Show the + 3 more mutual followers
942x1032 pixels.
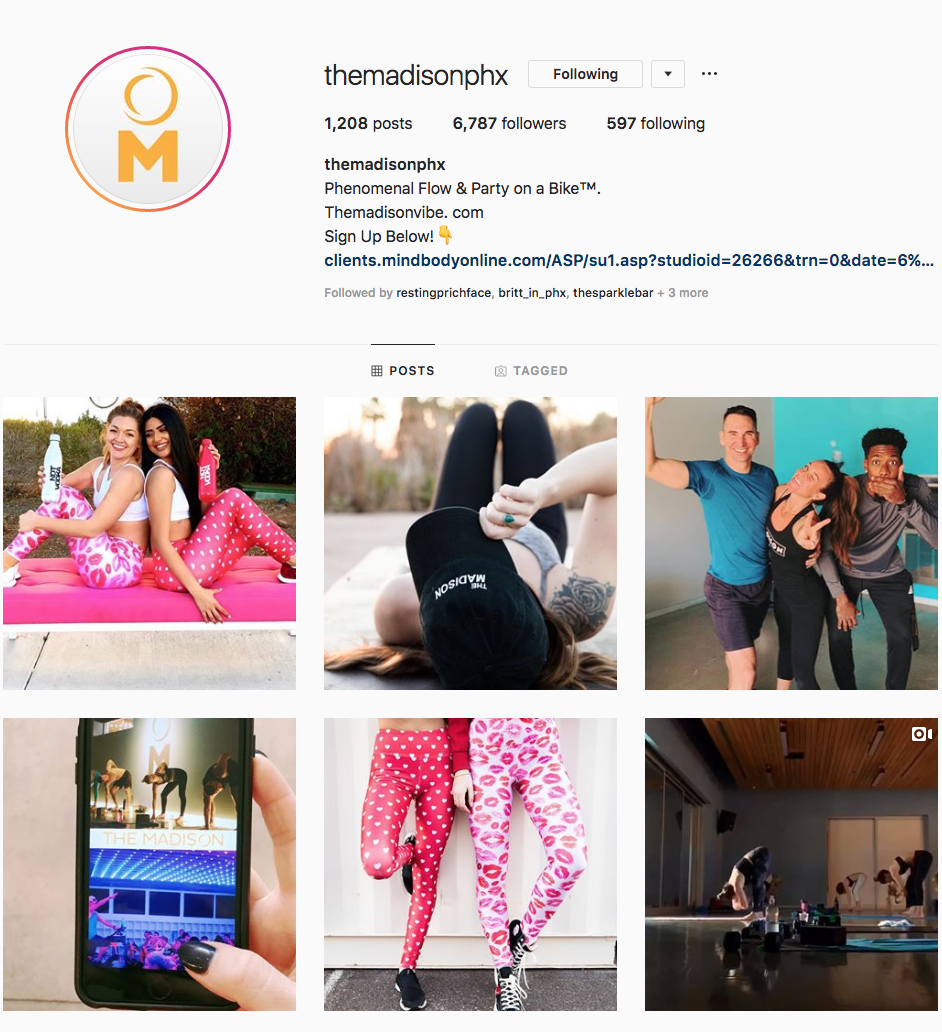click(x=683, y=293)
